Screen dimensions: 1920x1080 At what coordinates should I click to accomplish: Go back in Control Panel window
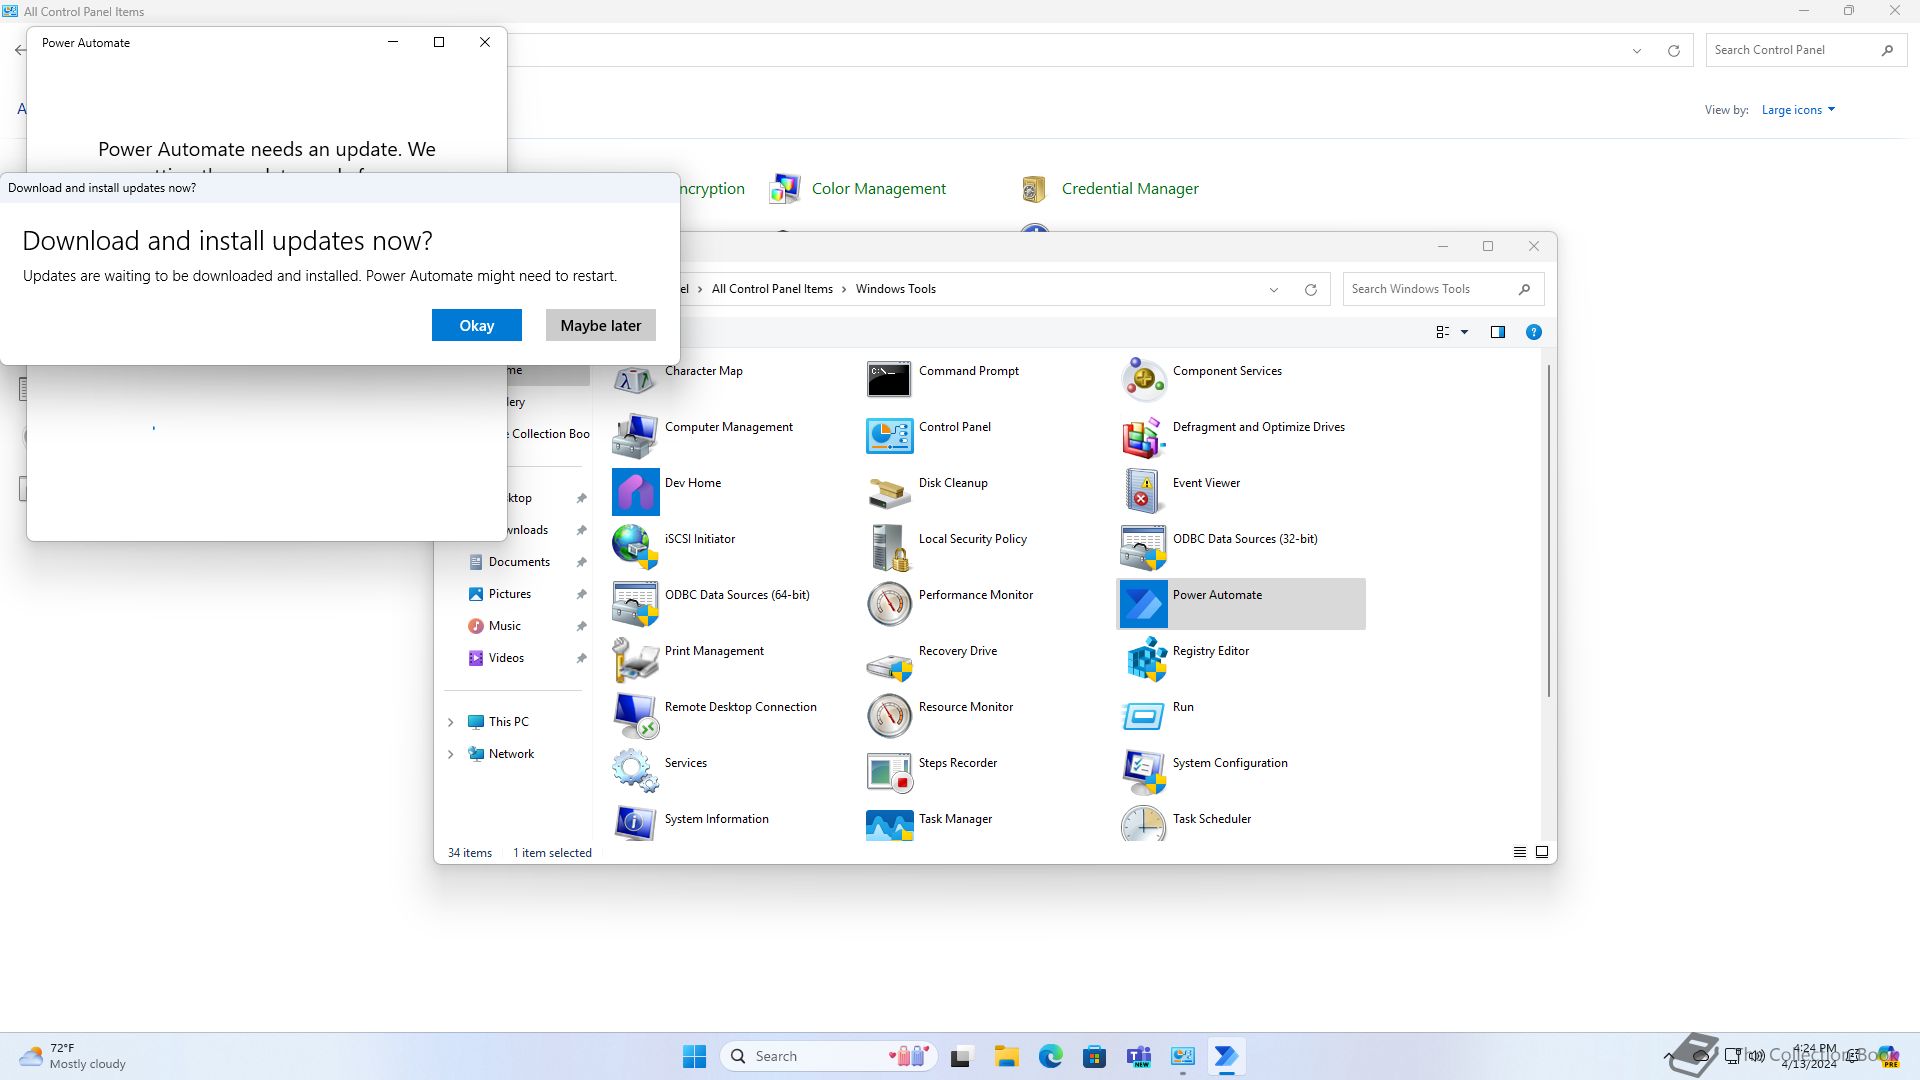(x=20, y=50)
